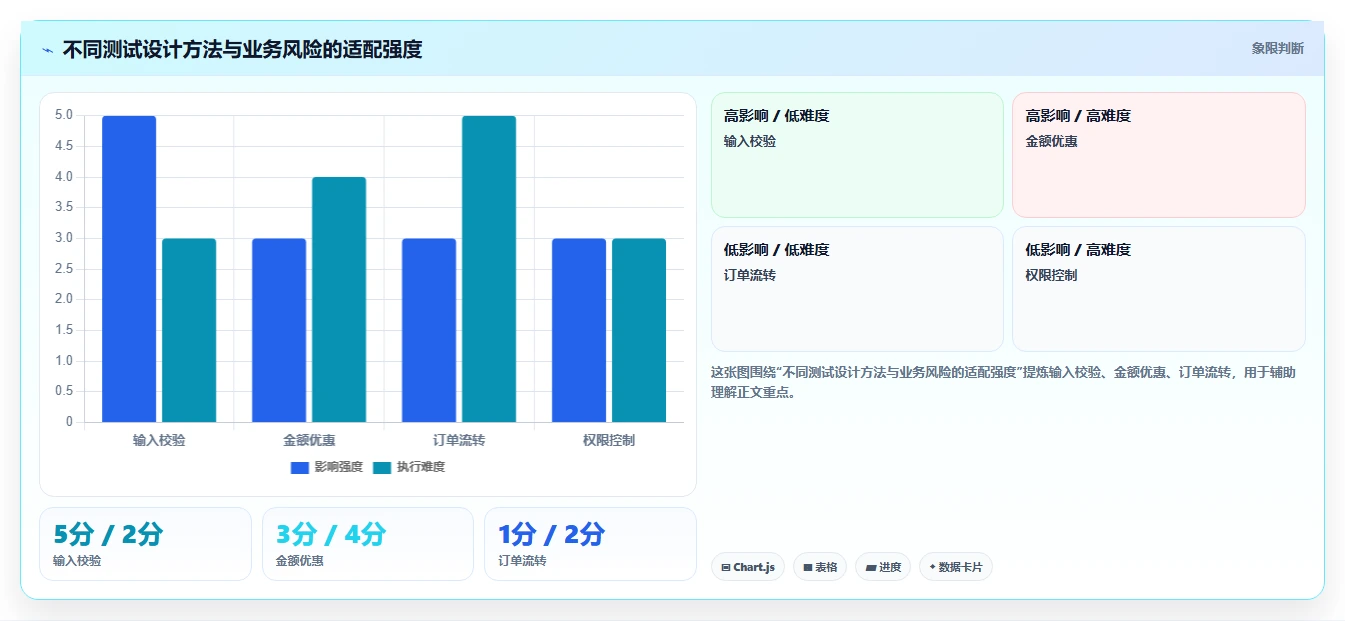Viewport: 1345px width, 621px height.
Task: Click the 2.5 y-axis value
Action: pyautogui.click(x=63, y=268)
